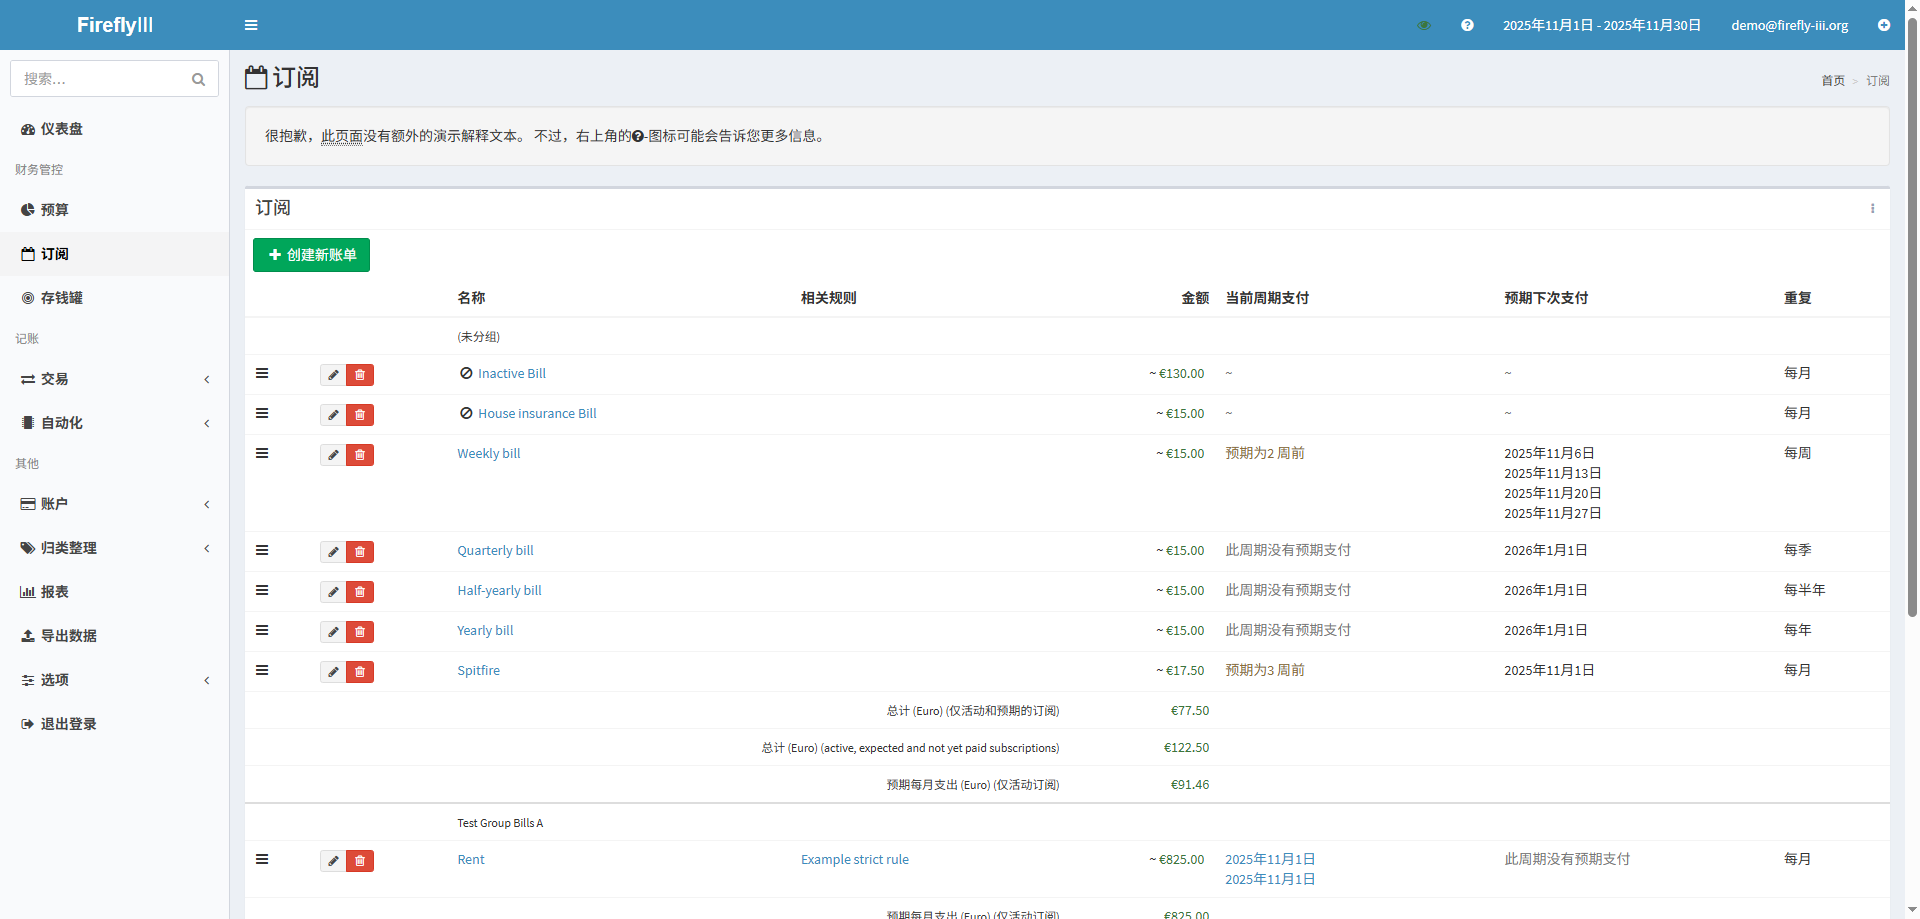
Task: Click the drag handle icon for Quarterly bill
Action: (x=262, y=550)
